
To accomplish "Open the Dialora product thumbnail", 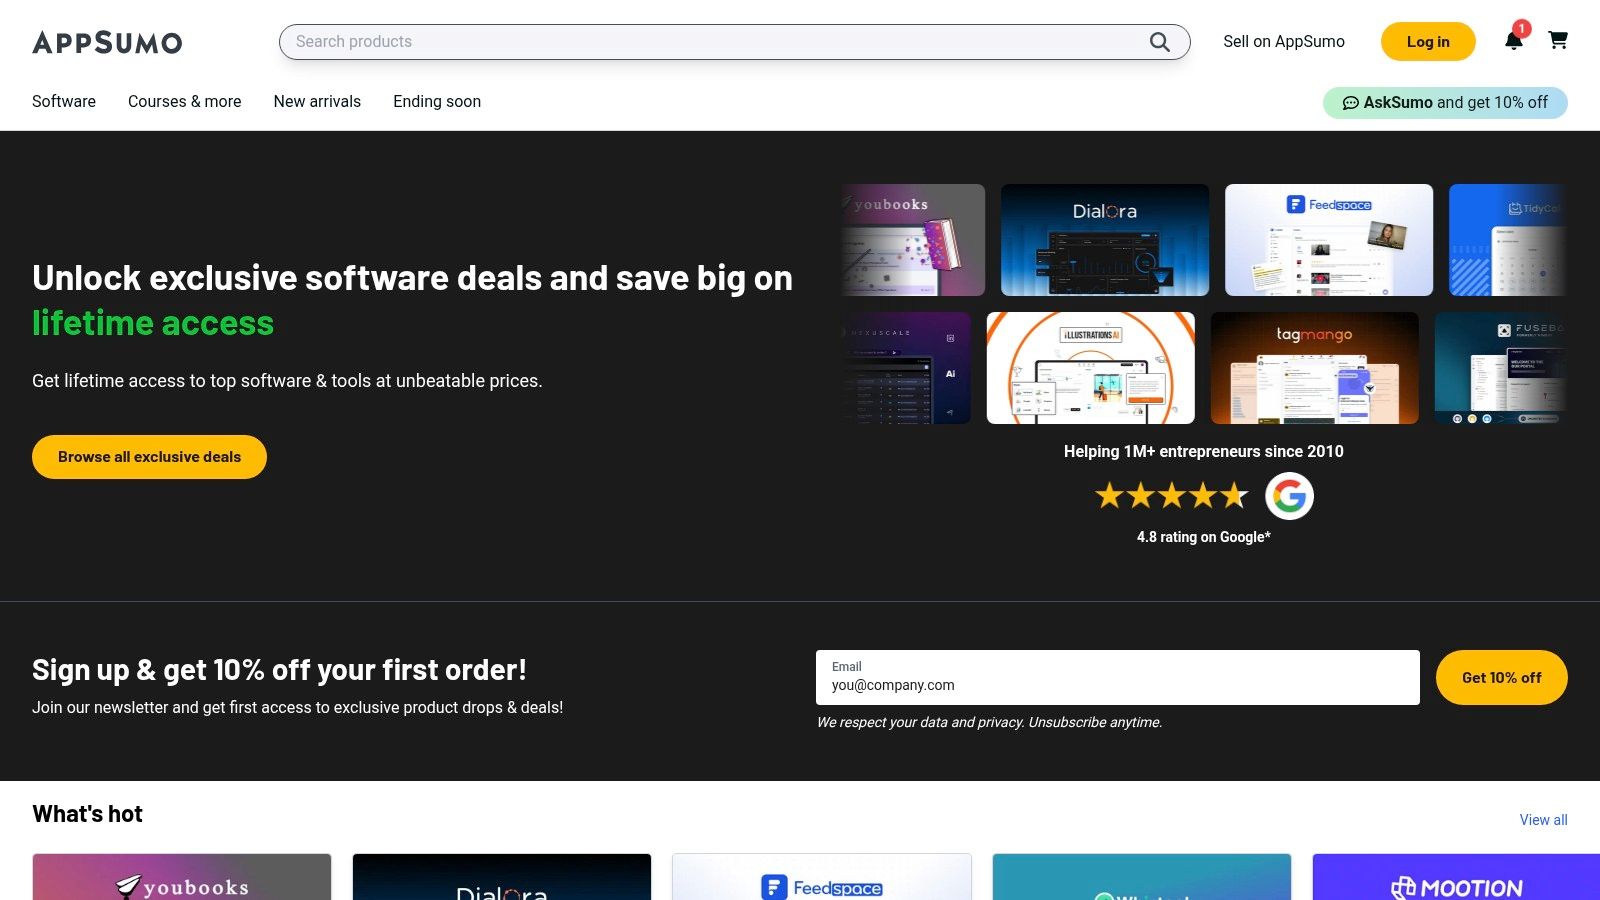I will coord(1104,239).
